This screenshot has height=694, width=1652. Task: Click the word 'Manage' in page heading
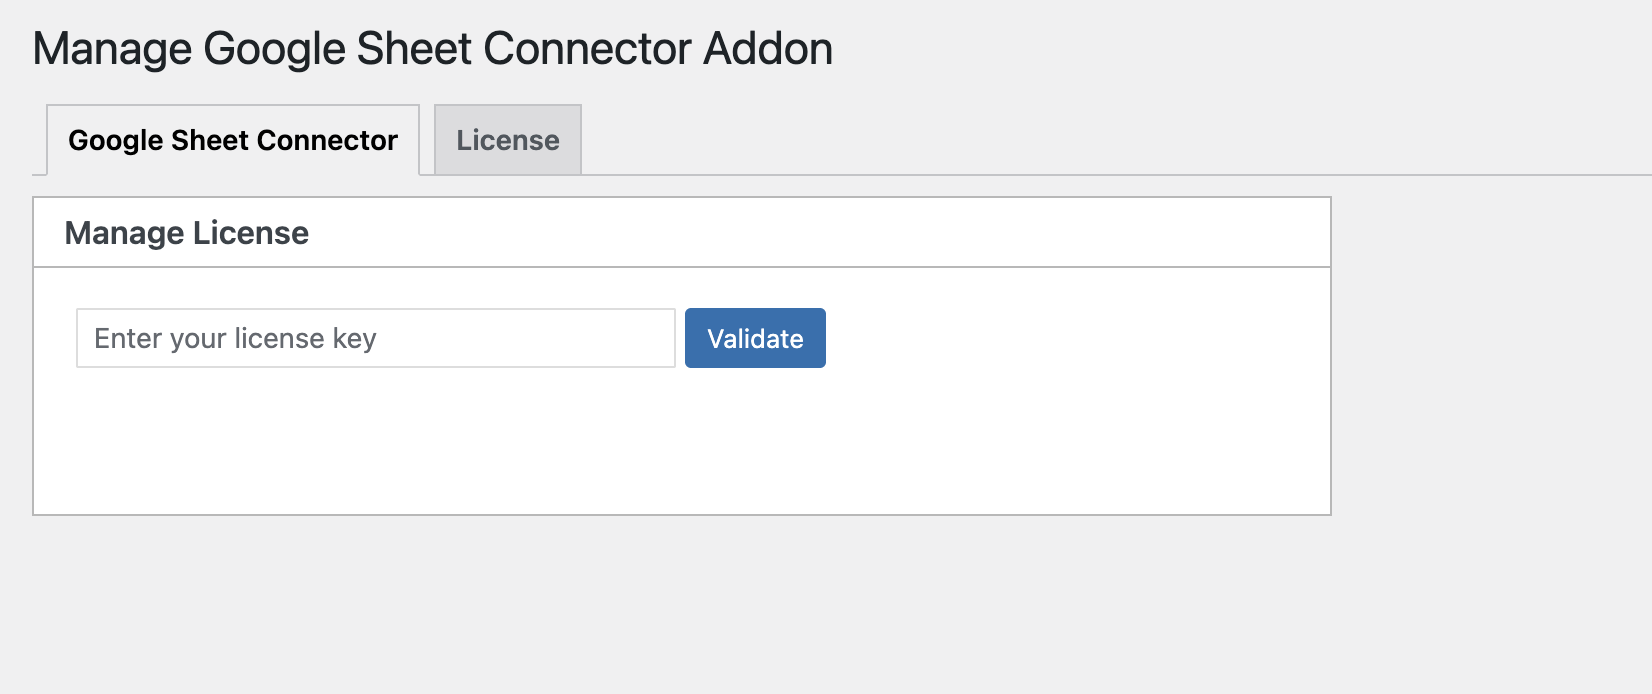pyautogui.click(x=112, y=49)
